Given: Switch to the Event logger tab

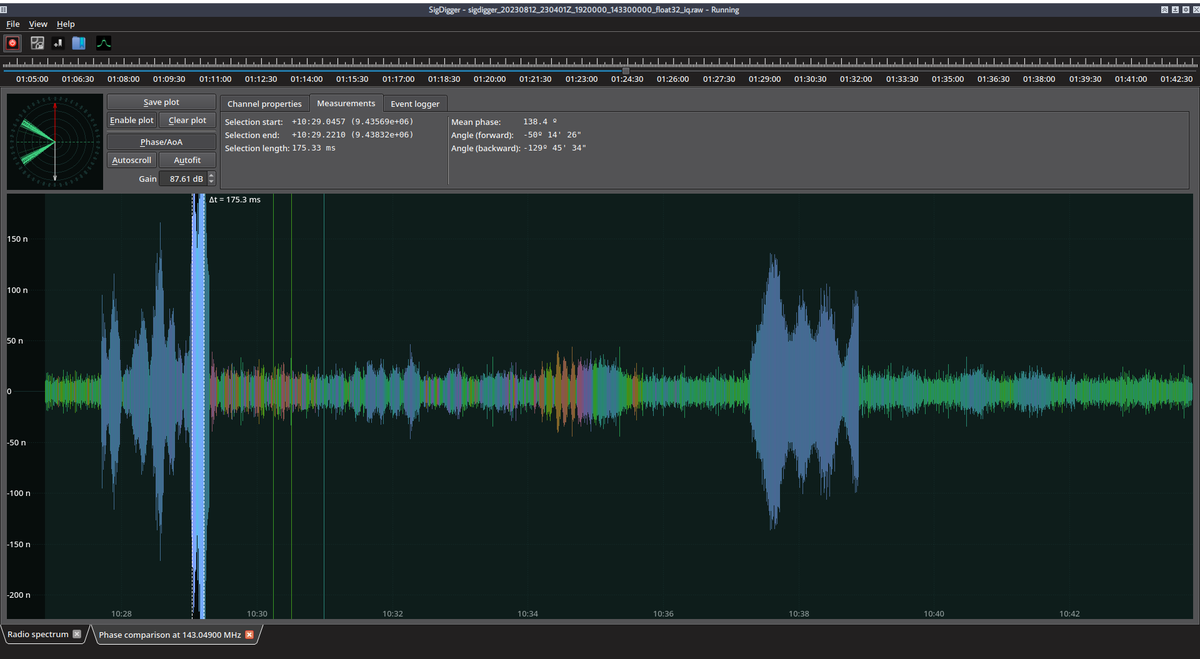Looking at the screenshot, I should 415,104.
